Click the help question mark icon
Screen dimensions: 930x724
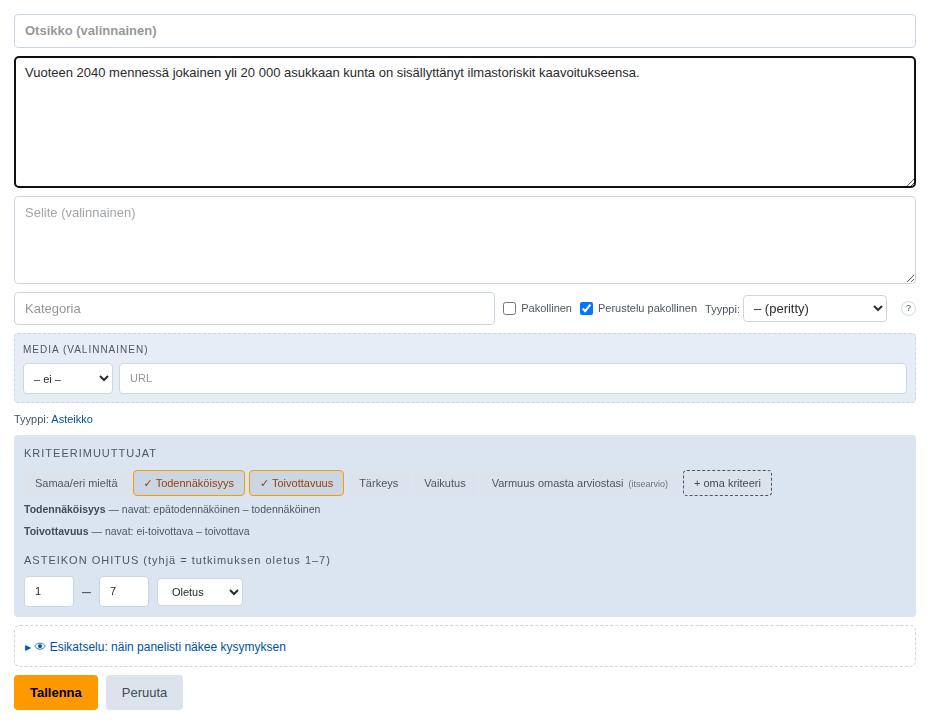[x=908, y=308]
